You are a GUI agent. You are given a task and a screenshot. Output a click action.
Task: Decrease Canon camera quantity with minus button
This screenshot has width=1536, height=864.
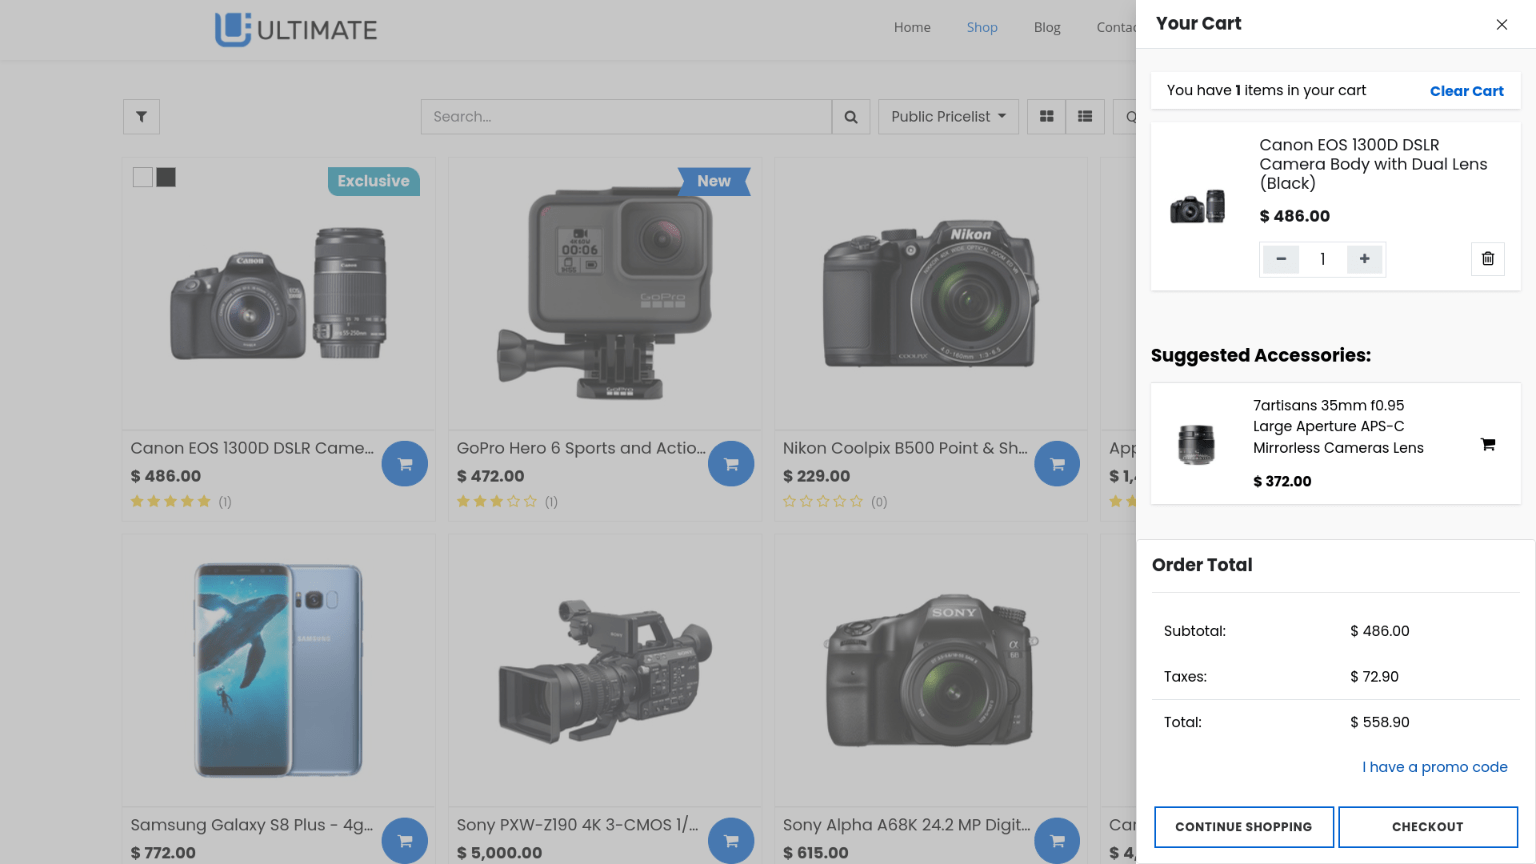1281,259
